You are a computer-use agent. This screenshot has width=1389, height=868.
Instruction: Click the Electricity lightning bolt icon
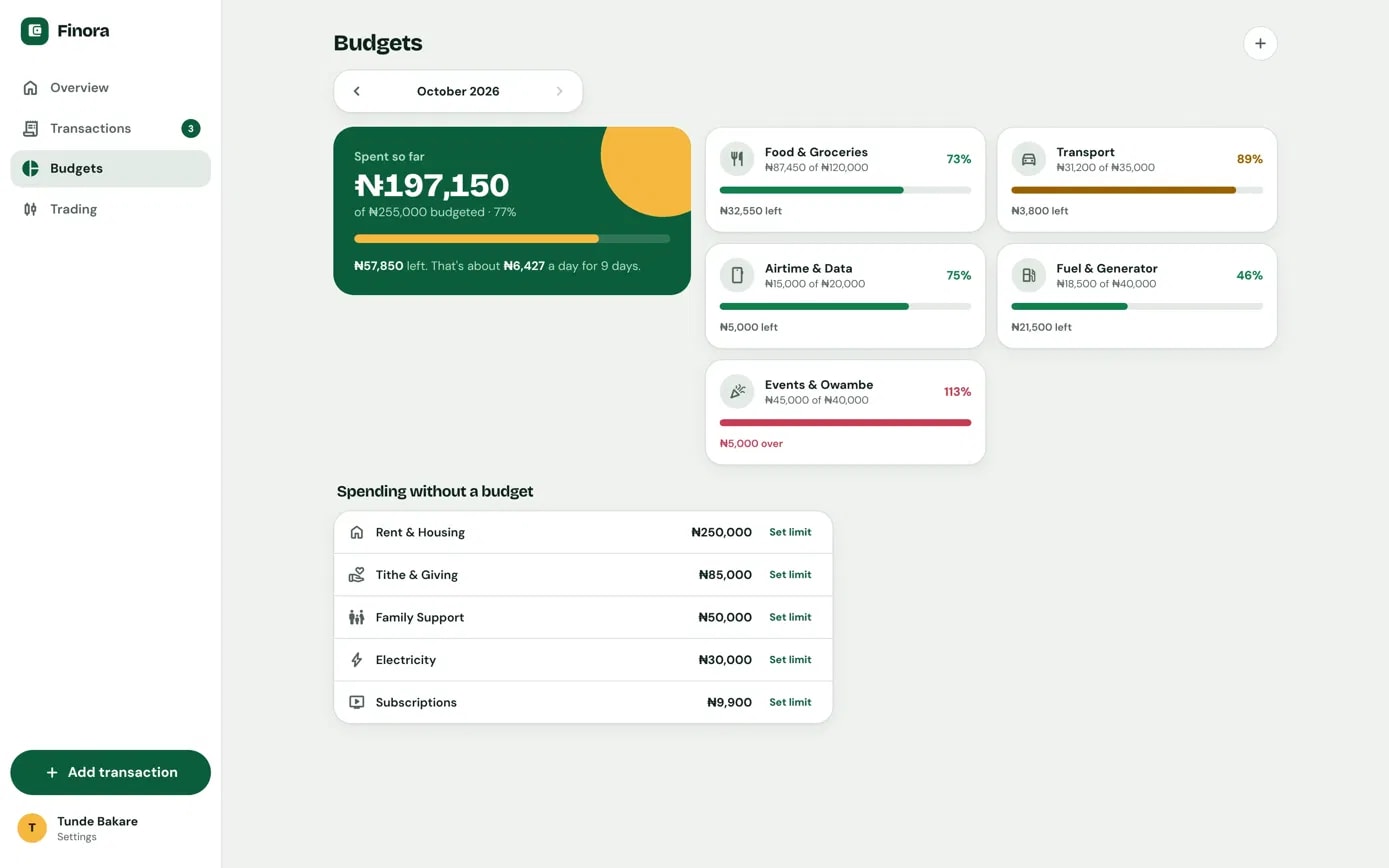(357, 660)
